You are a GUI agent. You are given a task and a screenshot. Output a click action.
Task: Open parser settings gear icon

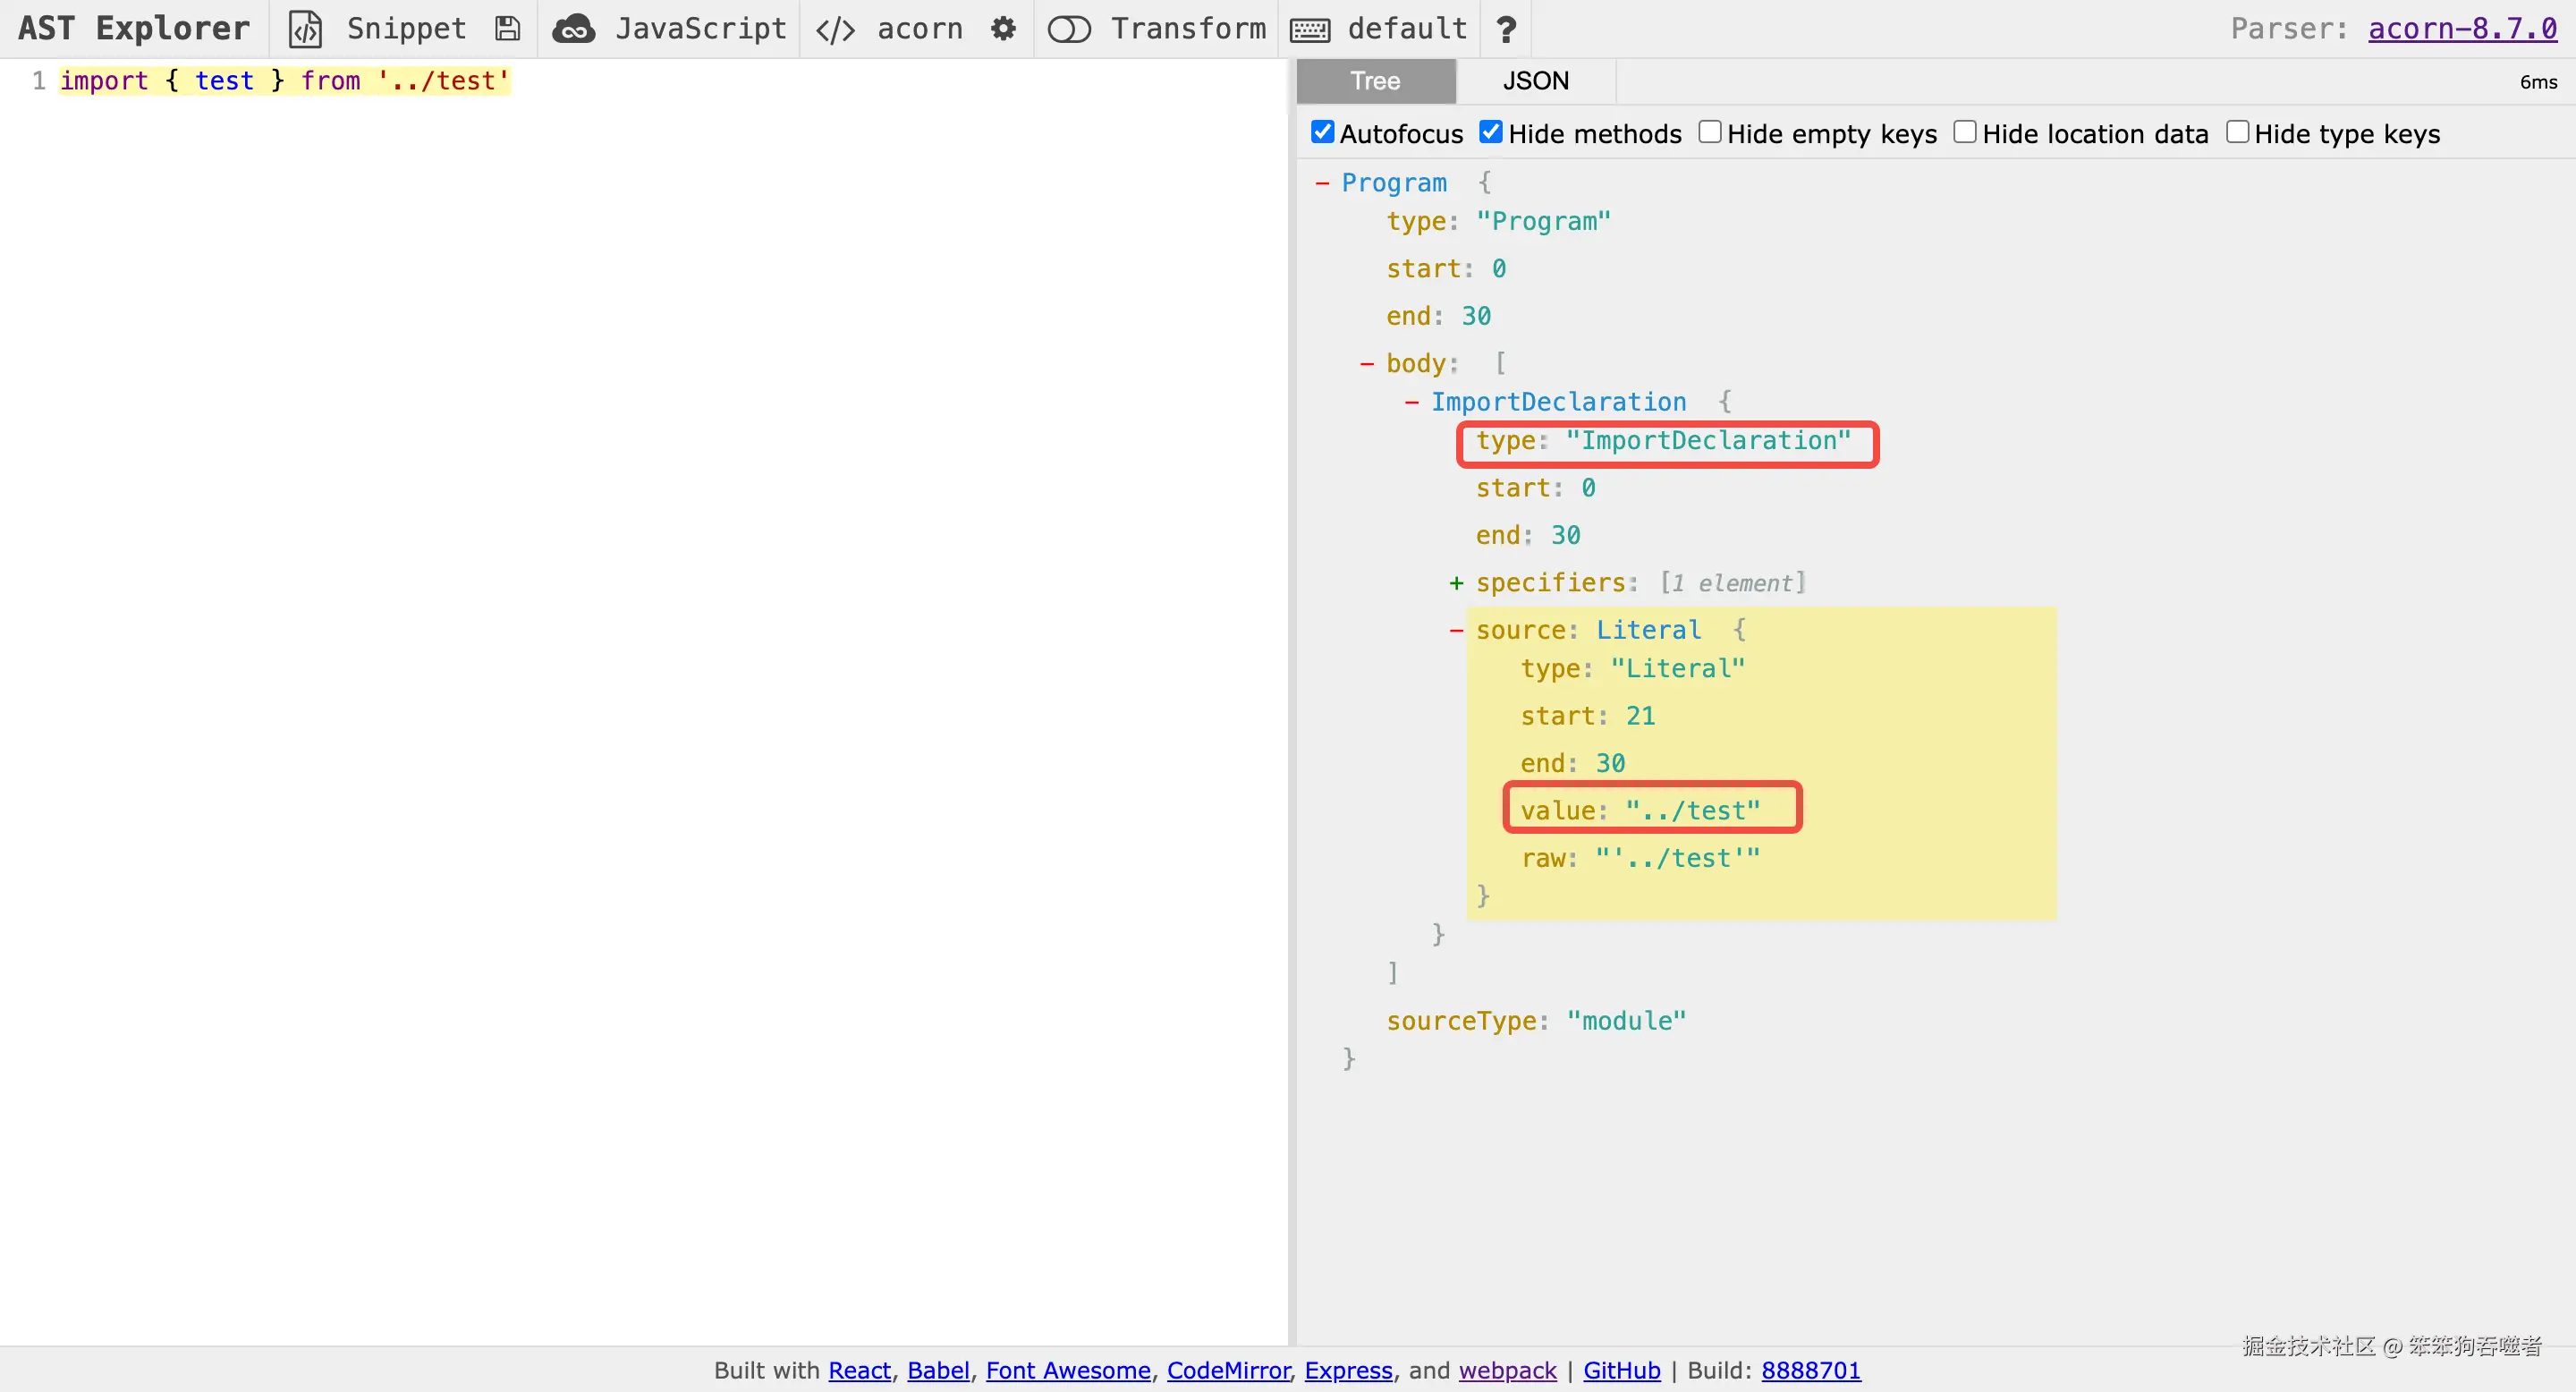coord(1003,29)
